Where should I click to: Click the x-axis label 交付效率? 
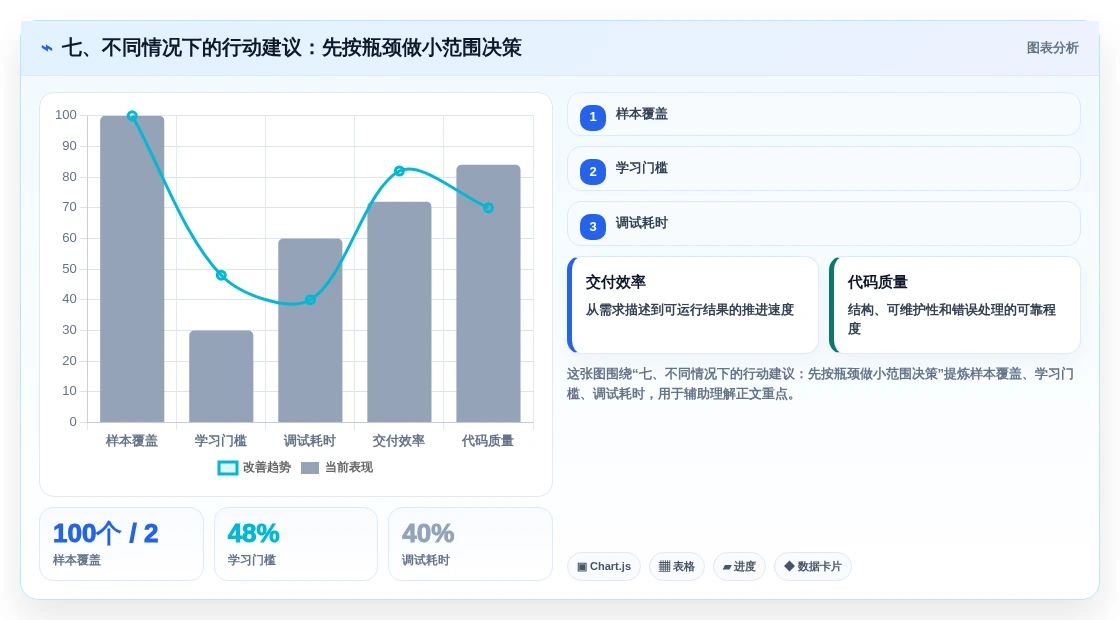pyautogui.click(x=399, y=441)
